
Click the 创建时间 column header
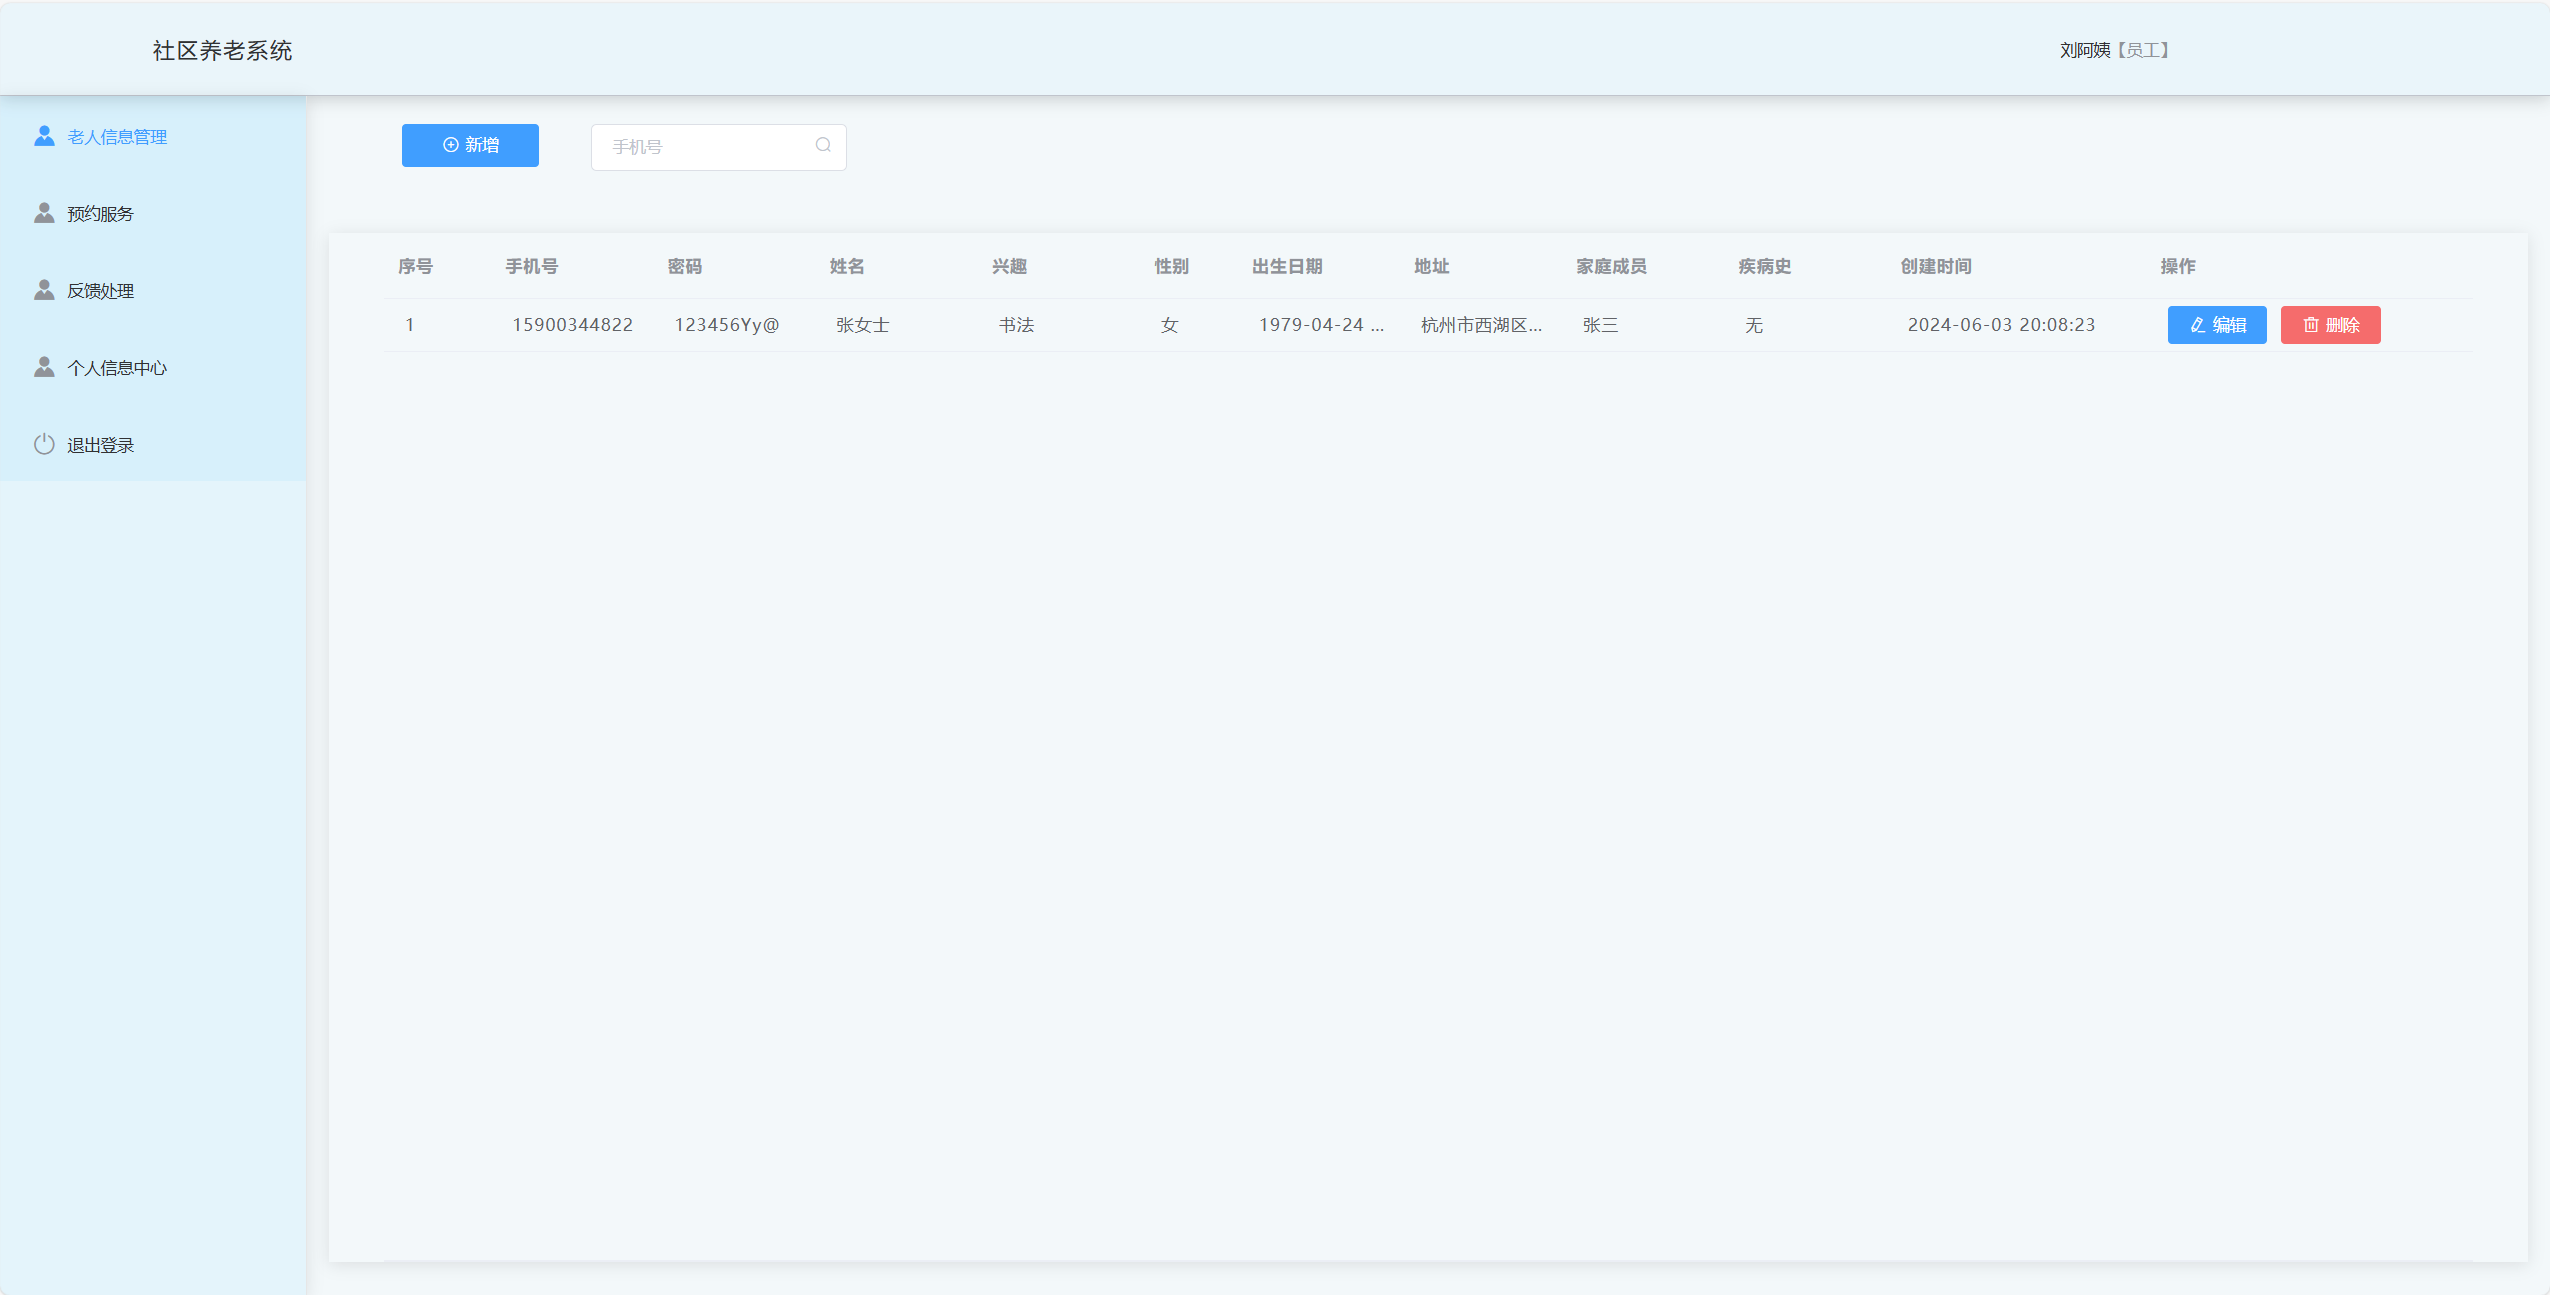coord(1932,266)
